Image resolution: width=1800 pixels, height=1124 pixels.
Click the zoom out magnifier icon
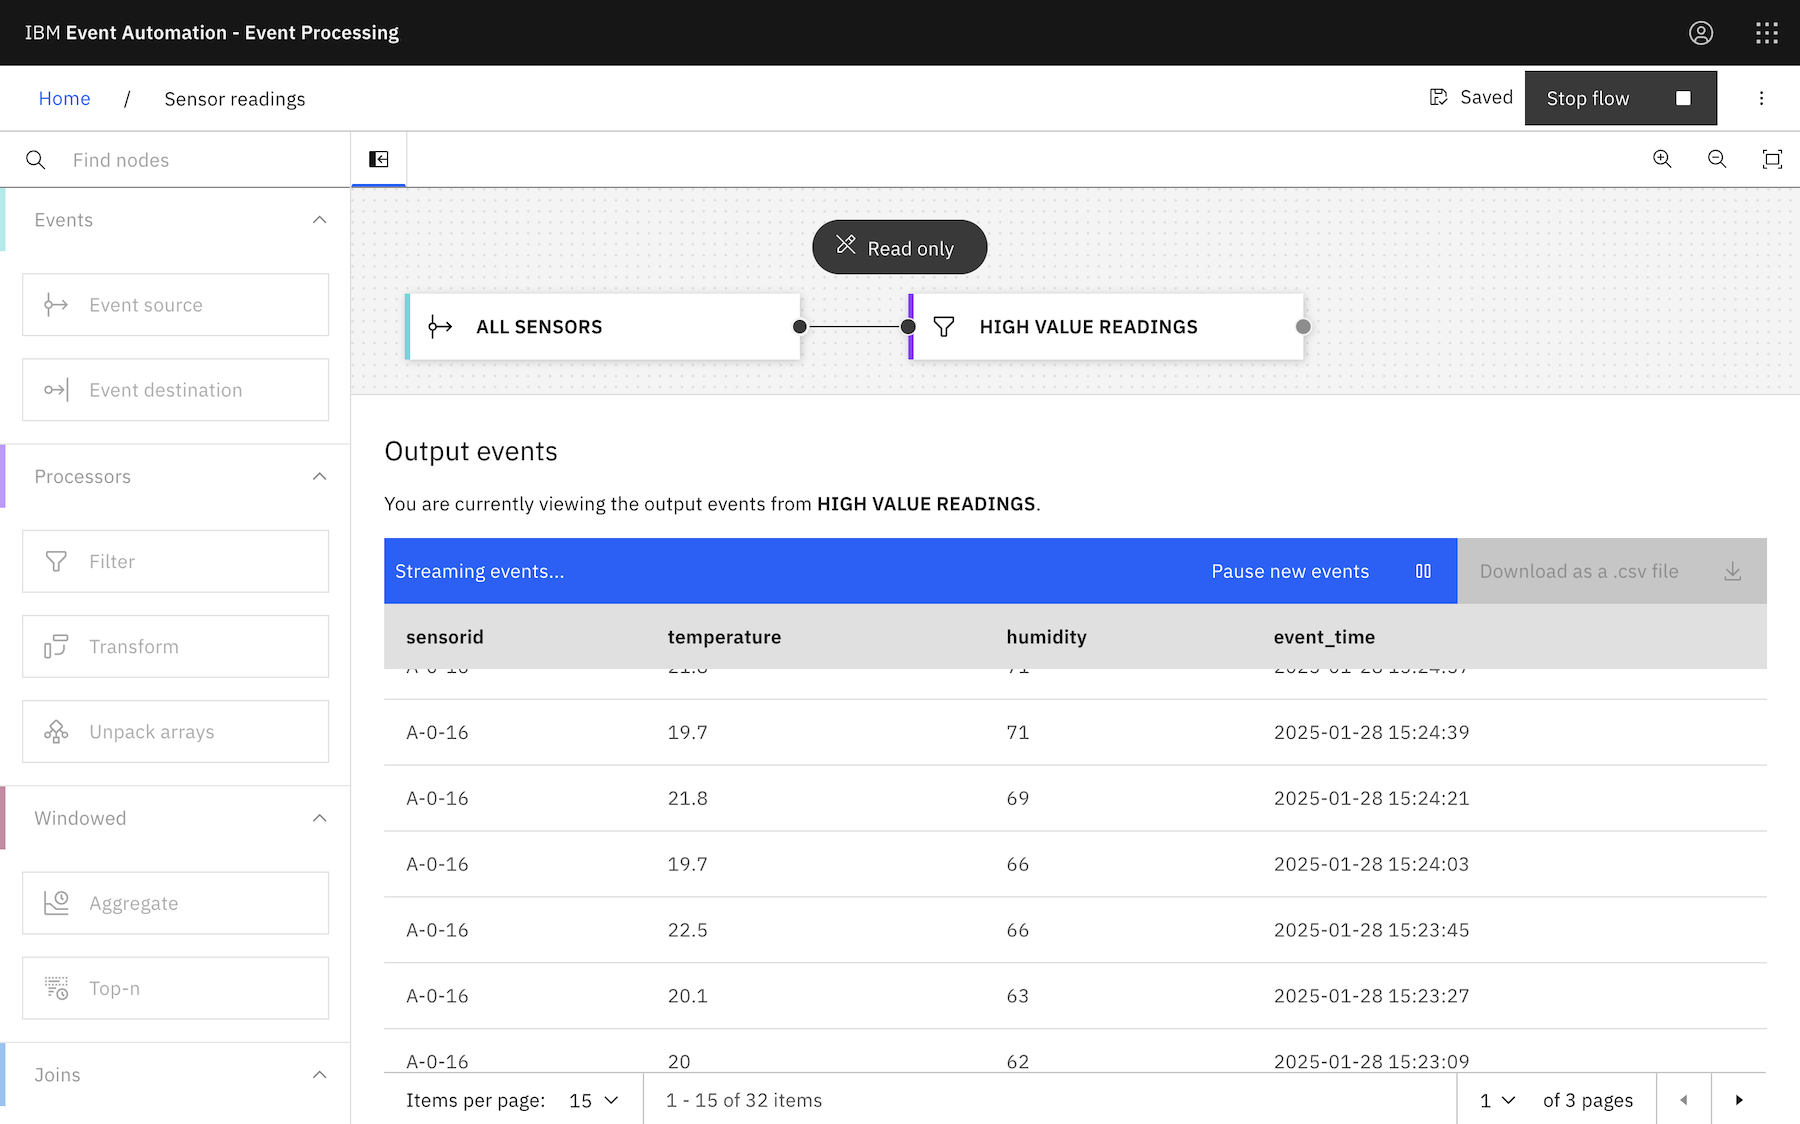pyautogui.click(x=1717, y=159)
